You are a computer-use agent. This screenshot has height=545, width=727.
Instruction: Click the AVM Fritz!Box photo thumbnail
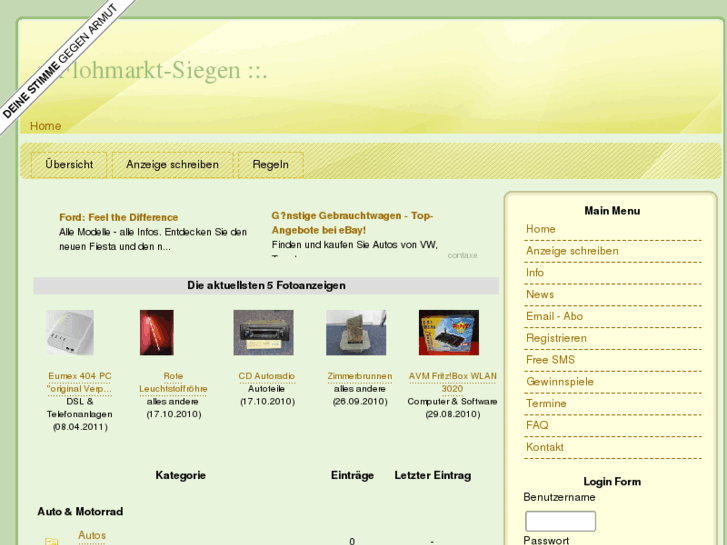(x=449, y=333)
